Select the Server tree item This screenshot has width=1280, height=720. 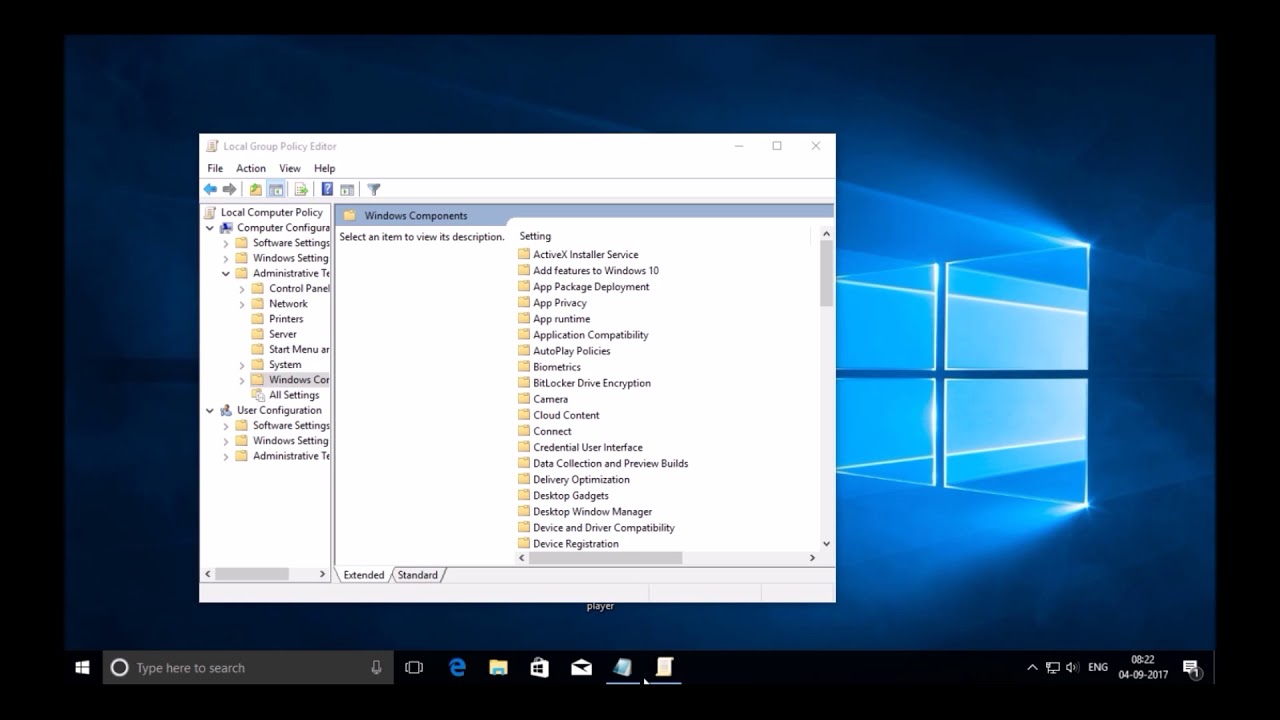coord(283,334)
